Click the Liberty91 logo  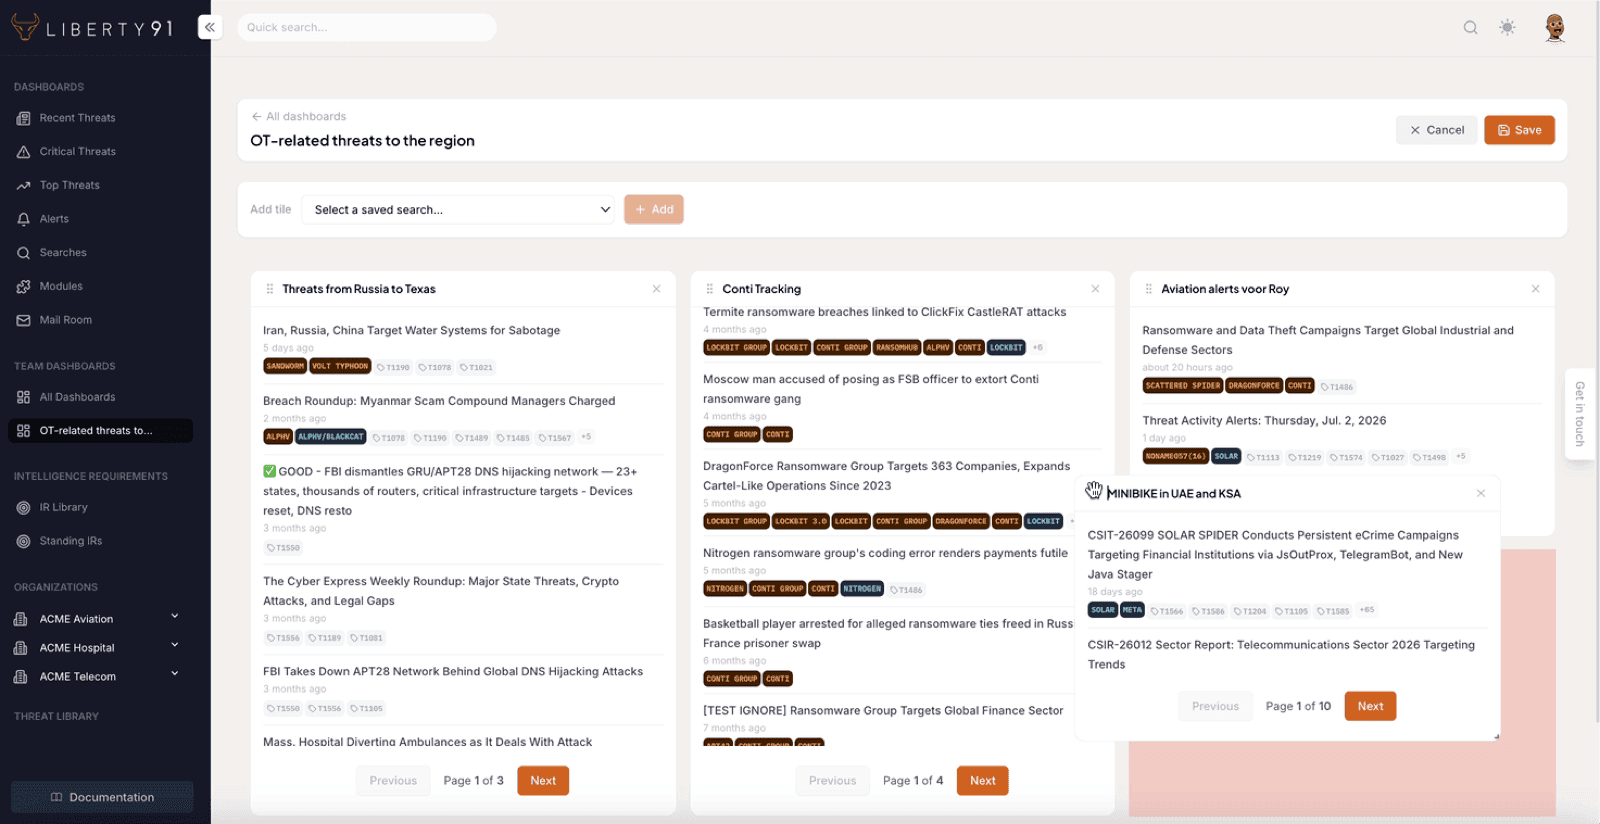point(92,27)
